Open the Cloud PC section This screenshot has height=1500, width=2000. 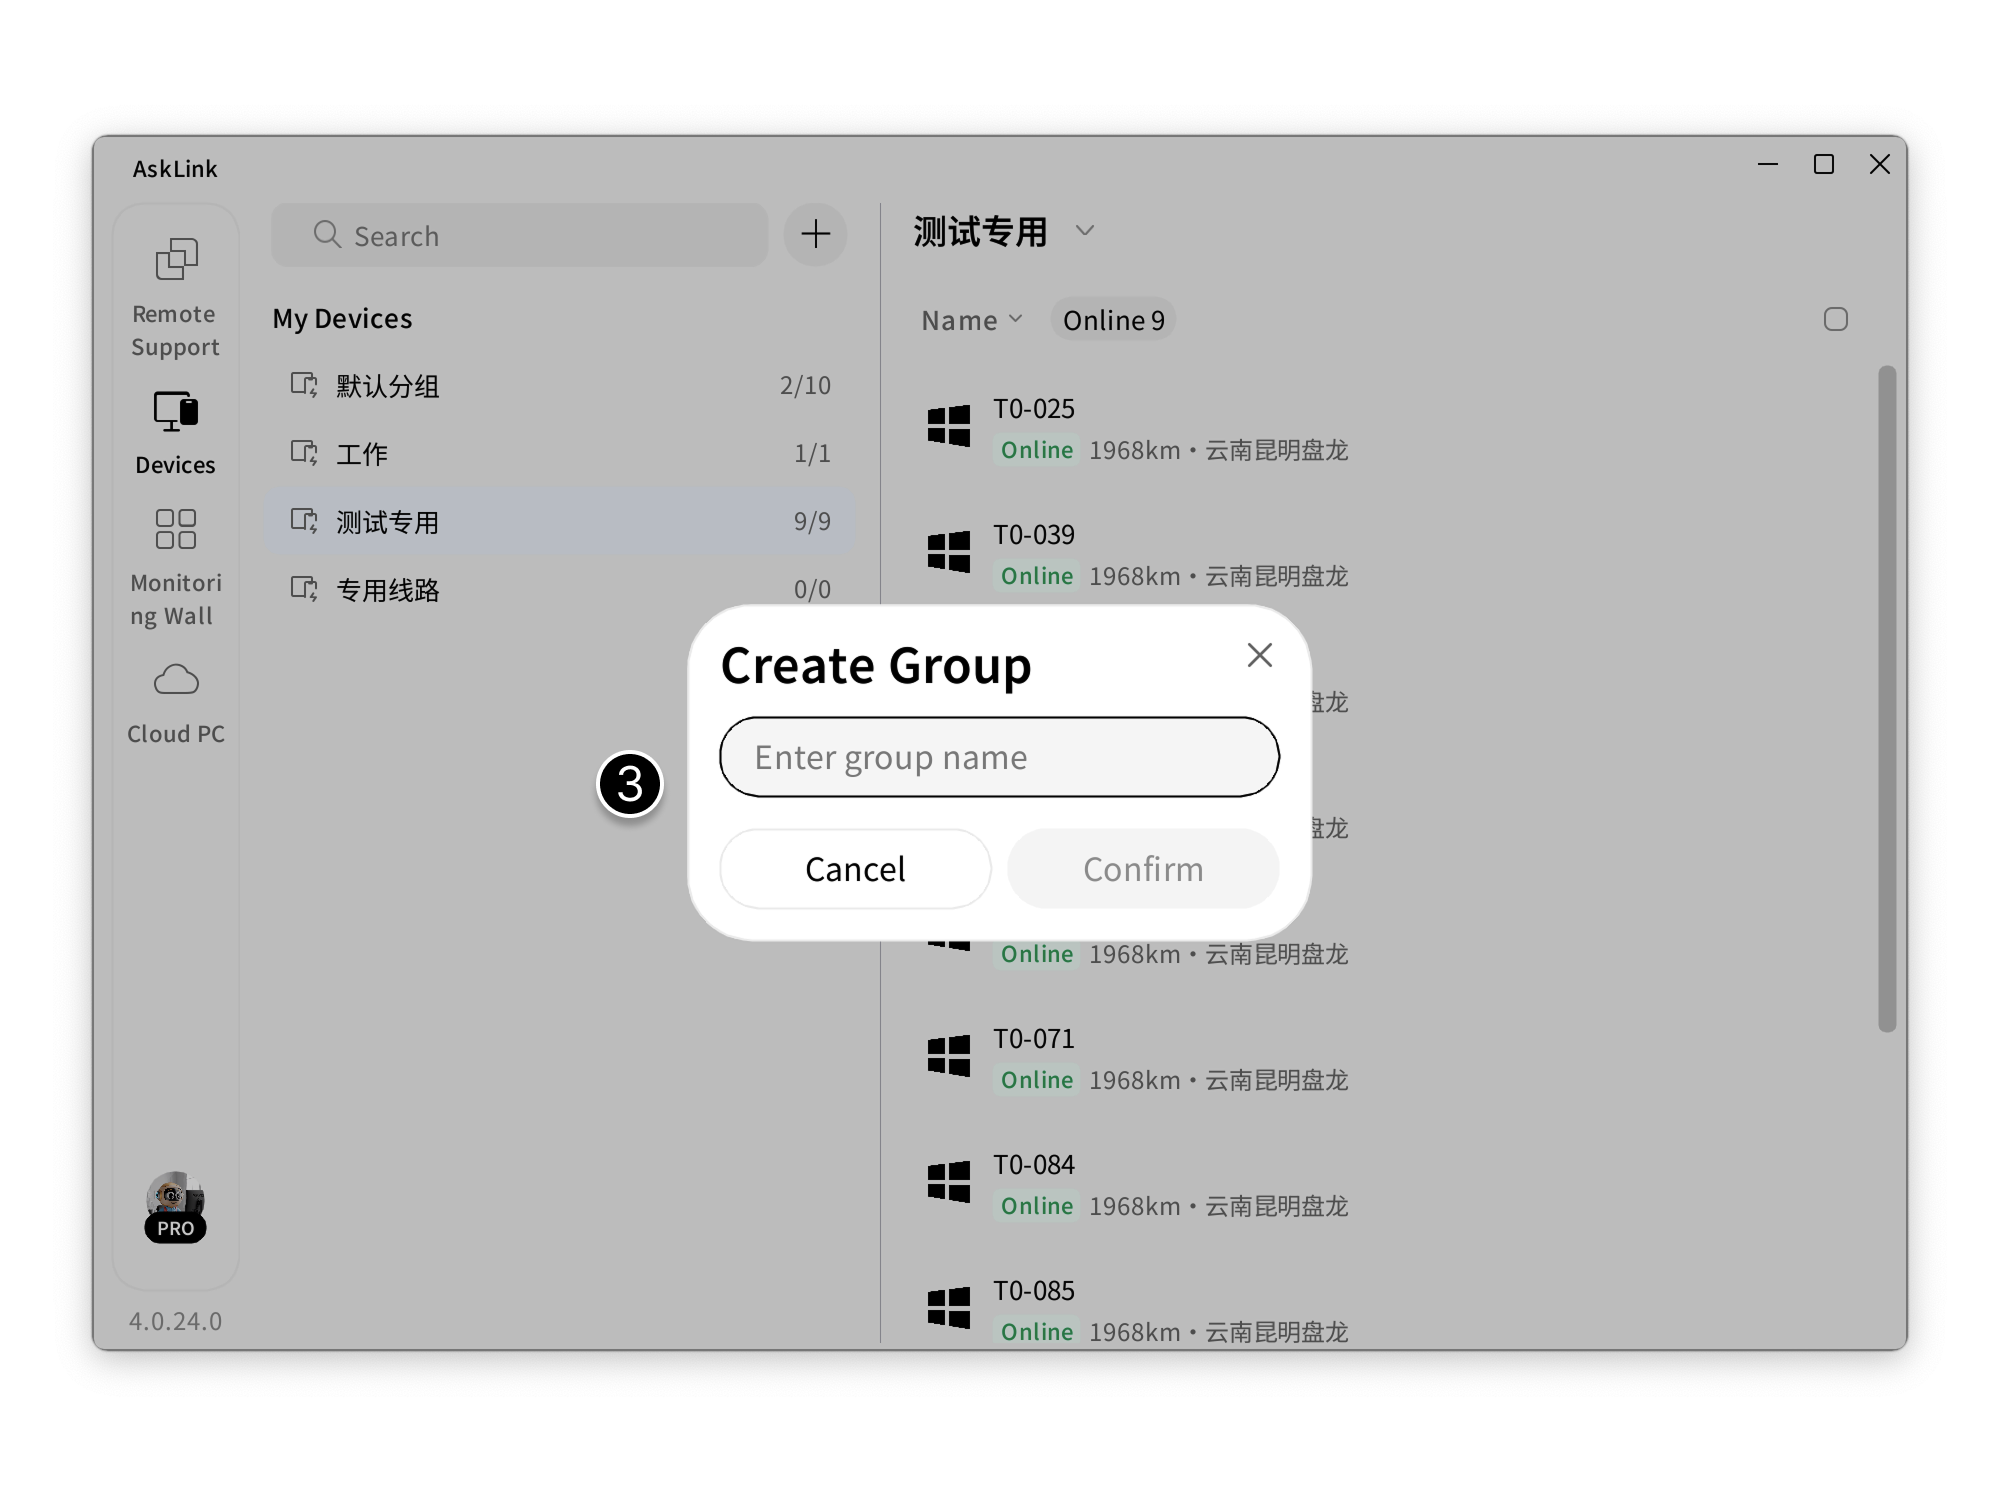click(x=174, y=695)
